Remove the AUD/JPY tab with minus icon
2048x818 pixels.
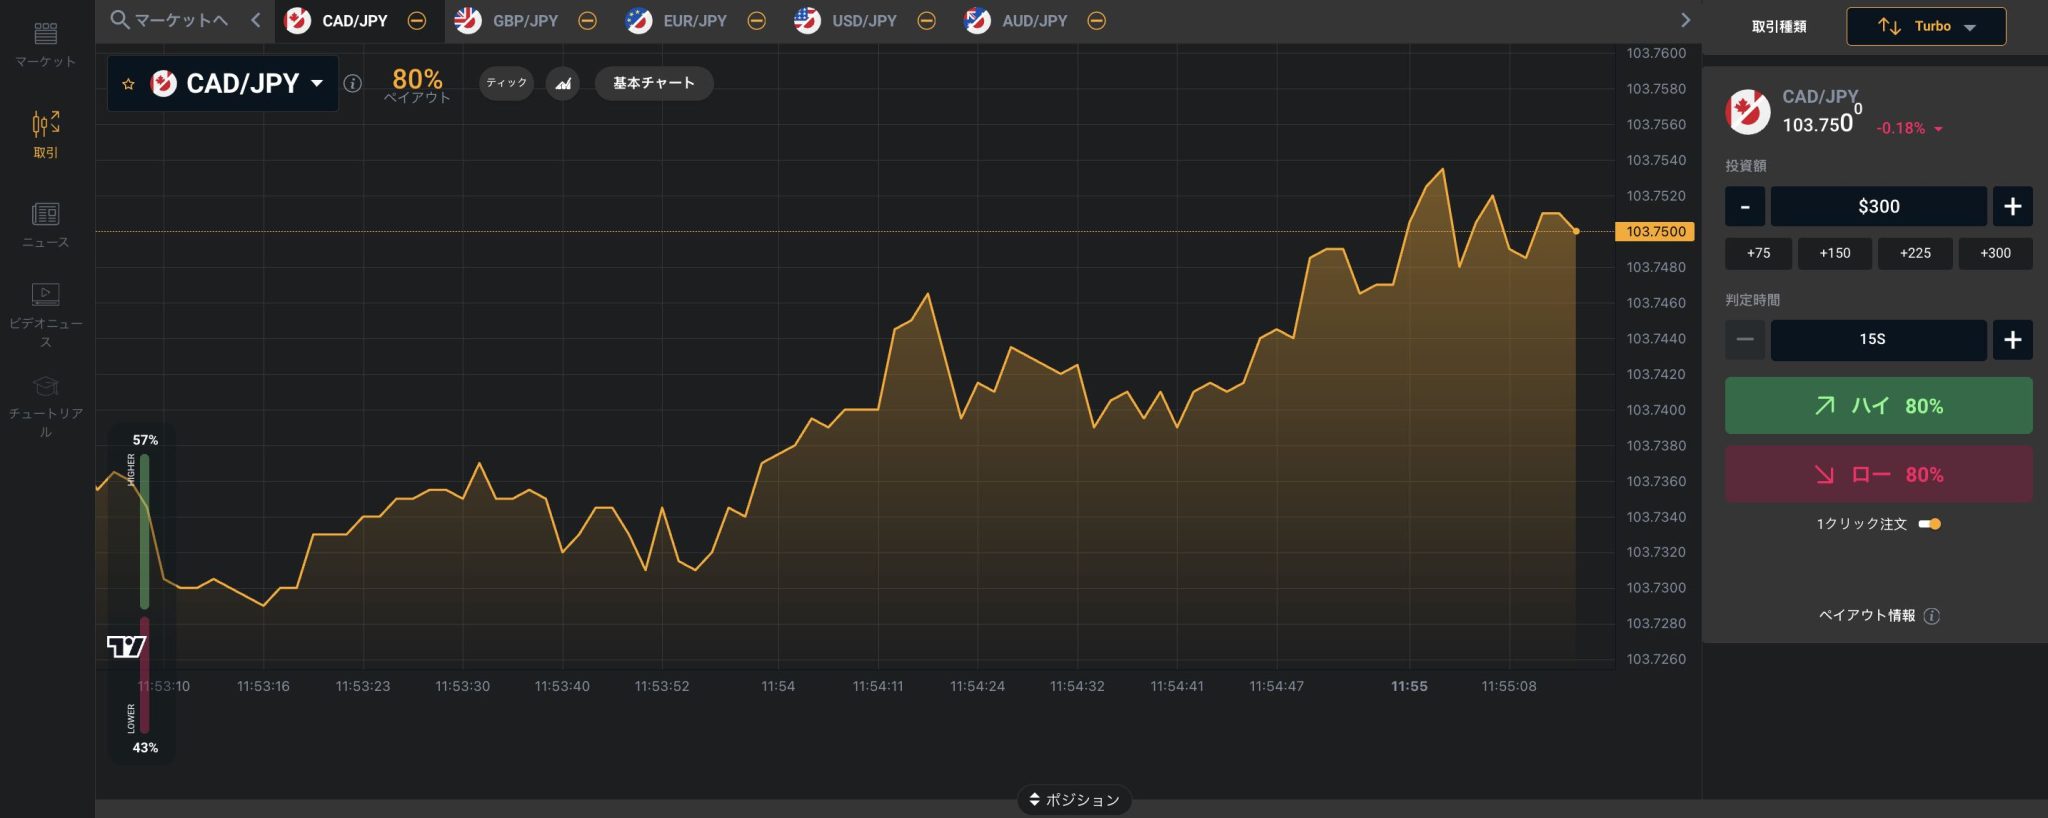click(x=1097, y=21)
